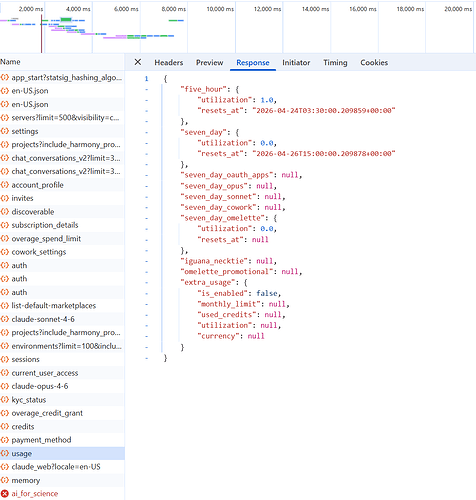Click the red marker line in timeline overview
The height and width of the screenshot is (500, 476).
(42, 33)
